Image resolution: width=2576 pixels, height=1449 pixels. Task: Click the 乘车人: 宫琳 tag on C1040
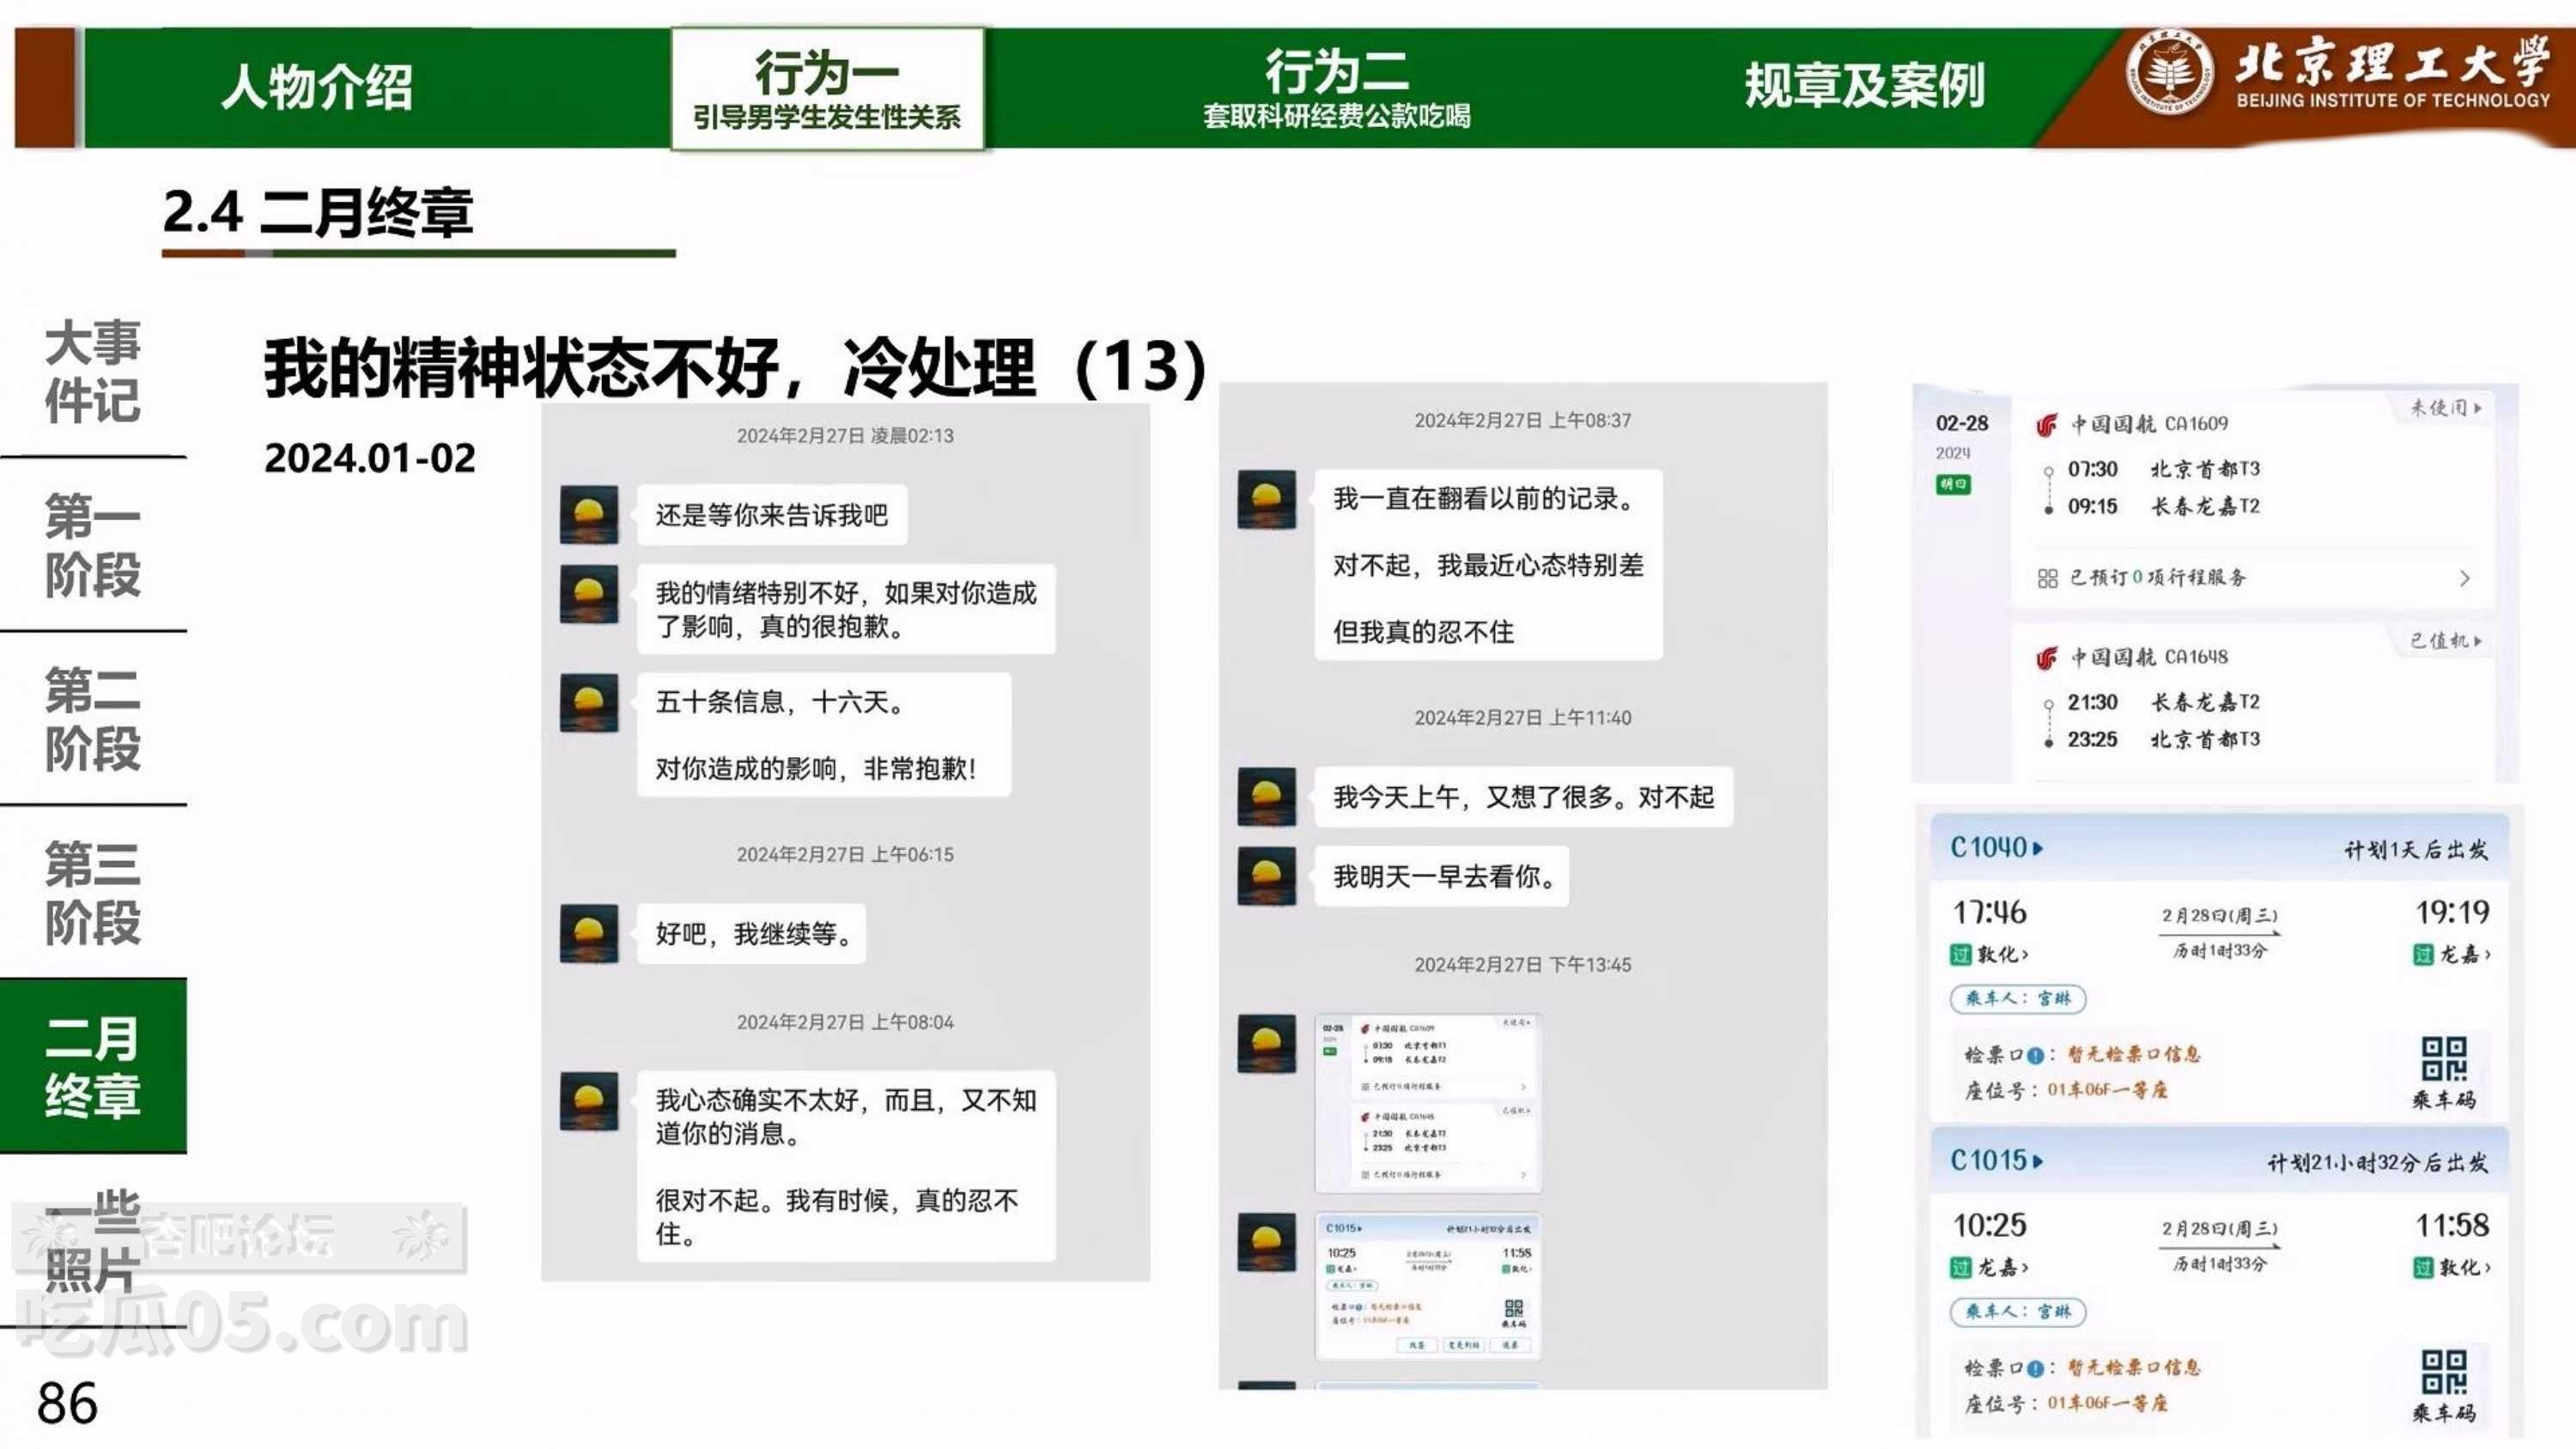(2017, 998)
